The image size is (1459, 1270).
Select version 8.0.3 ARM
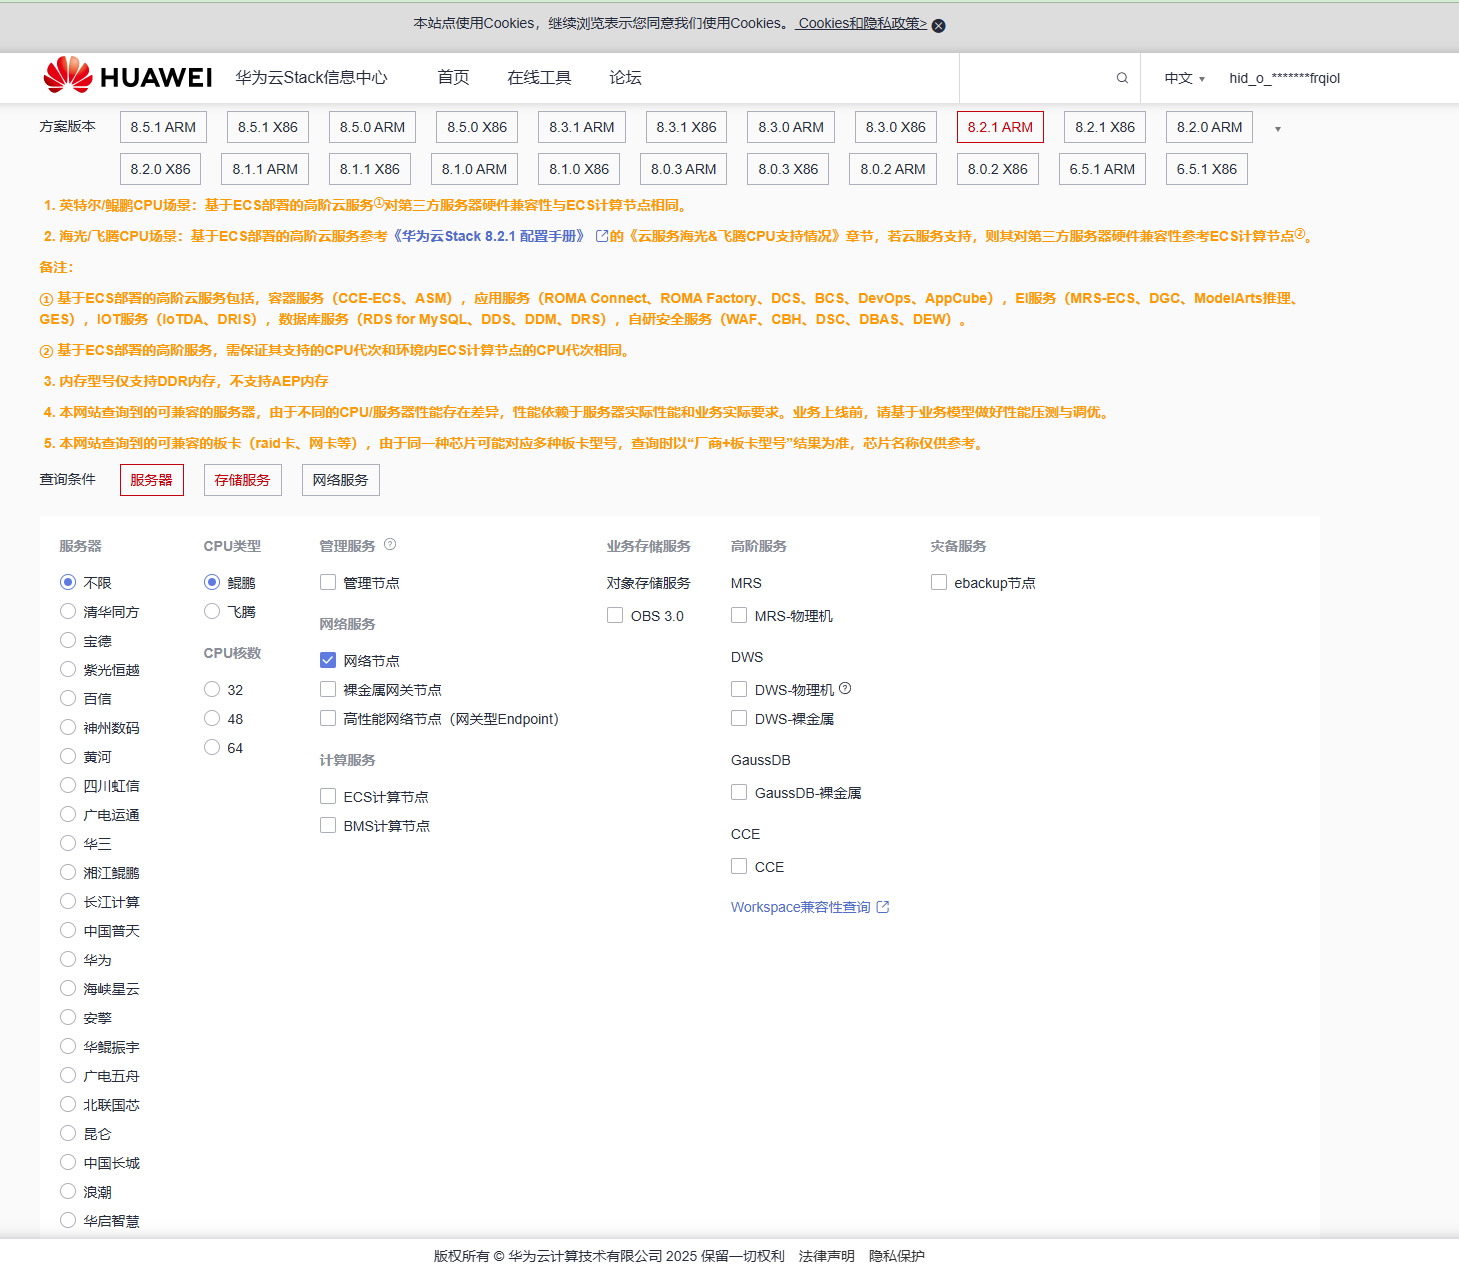pyautogui.click(x=684, y=169)
